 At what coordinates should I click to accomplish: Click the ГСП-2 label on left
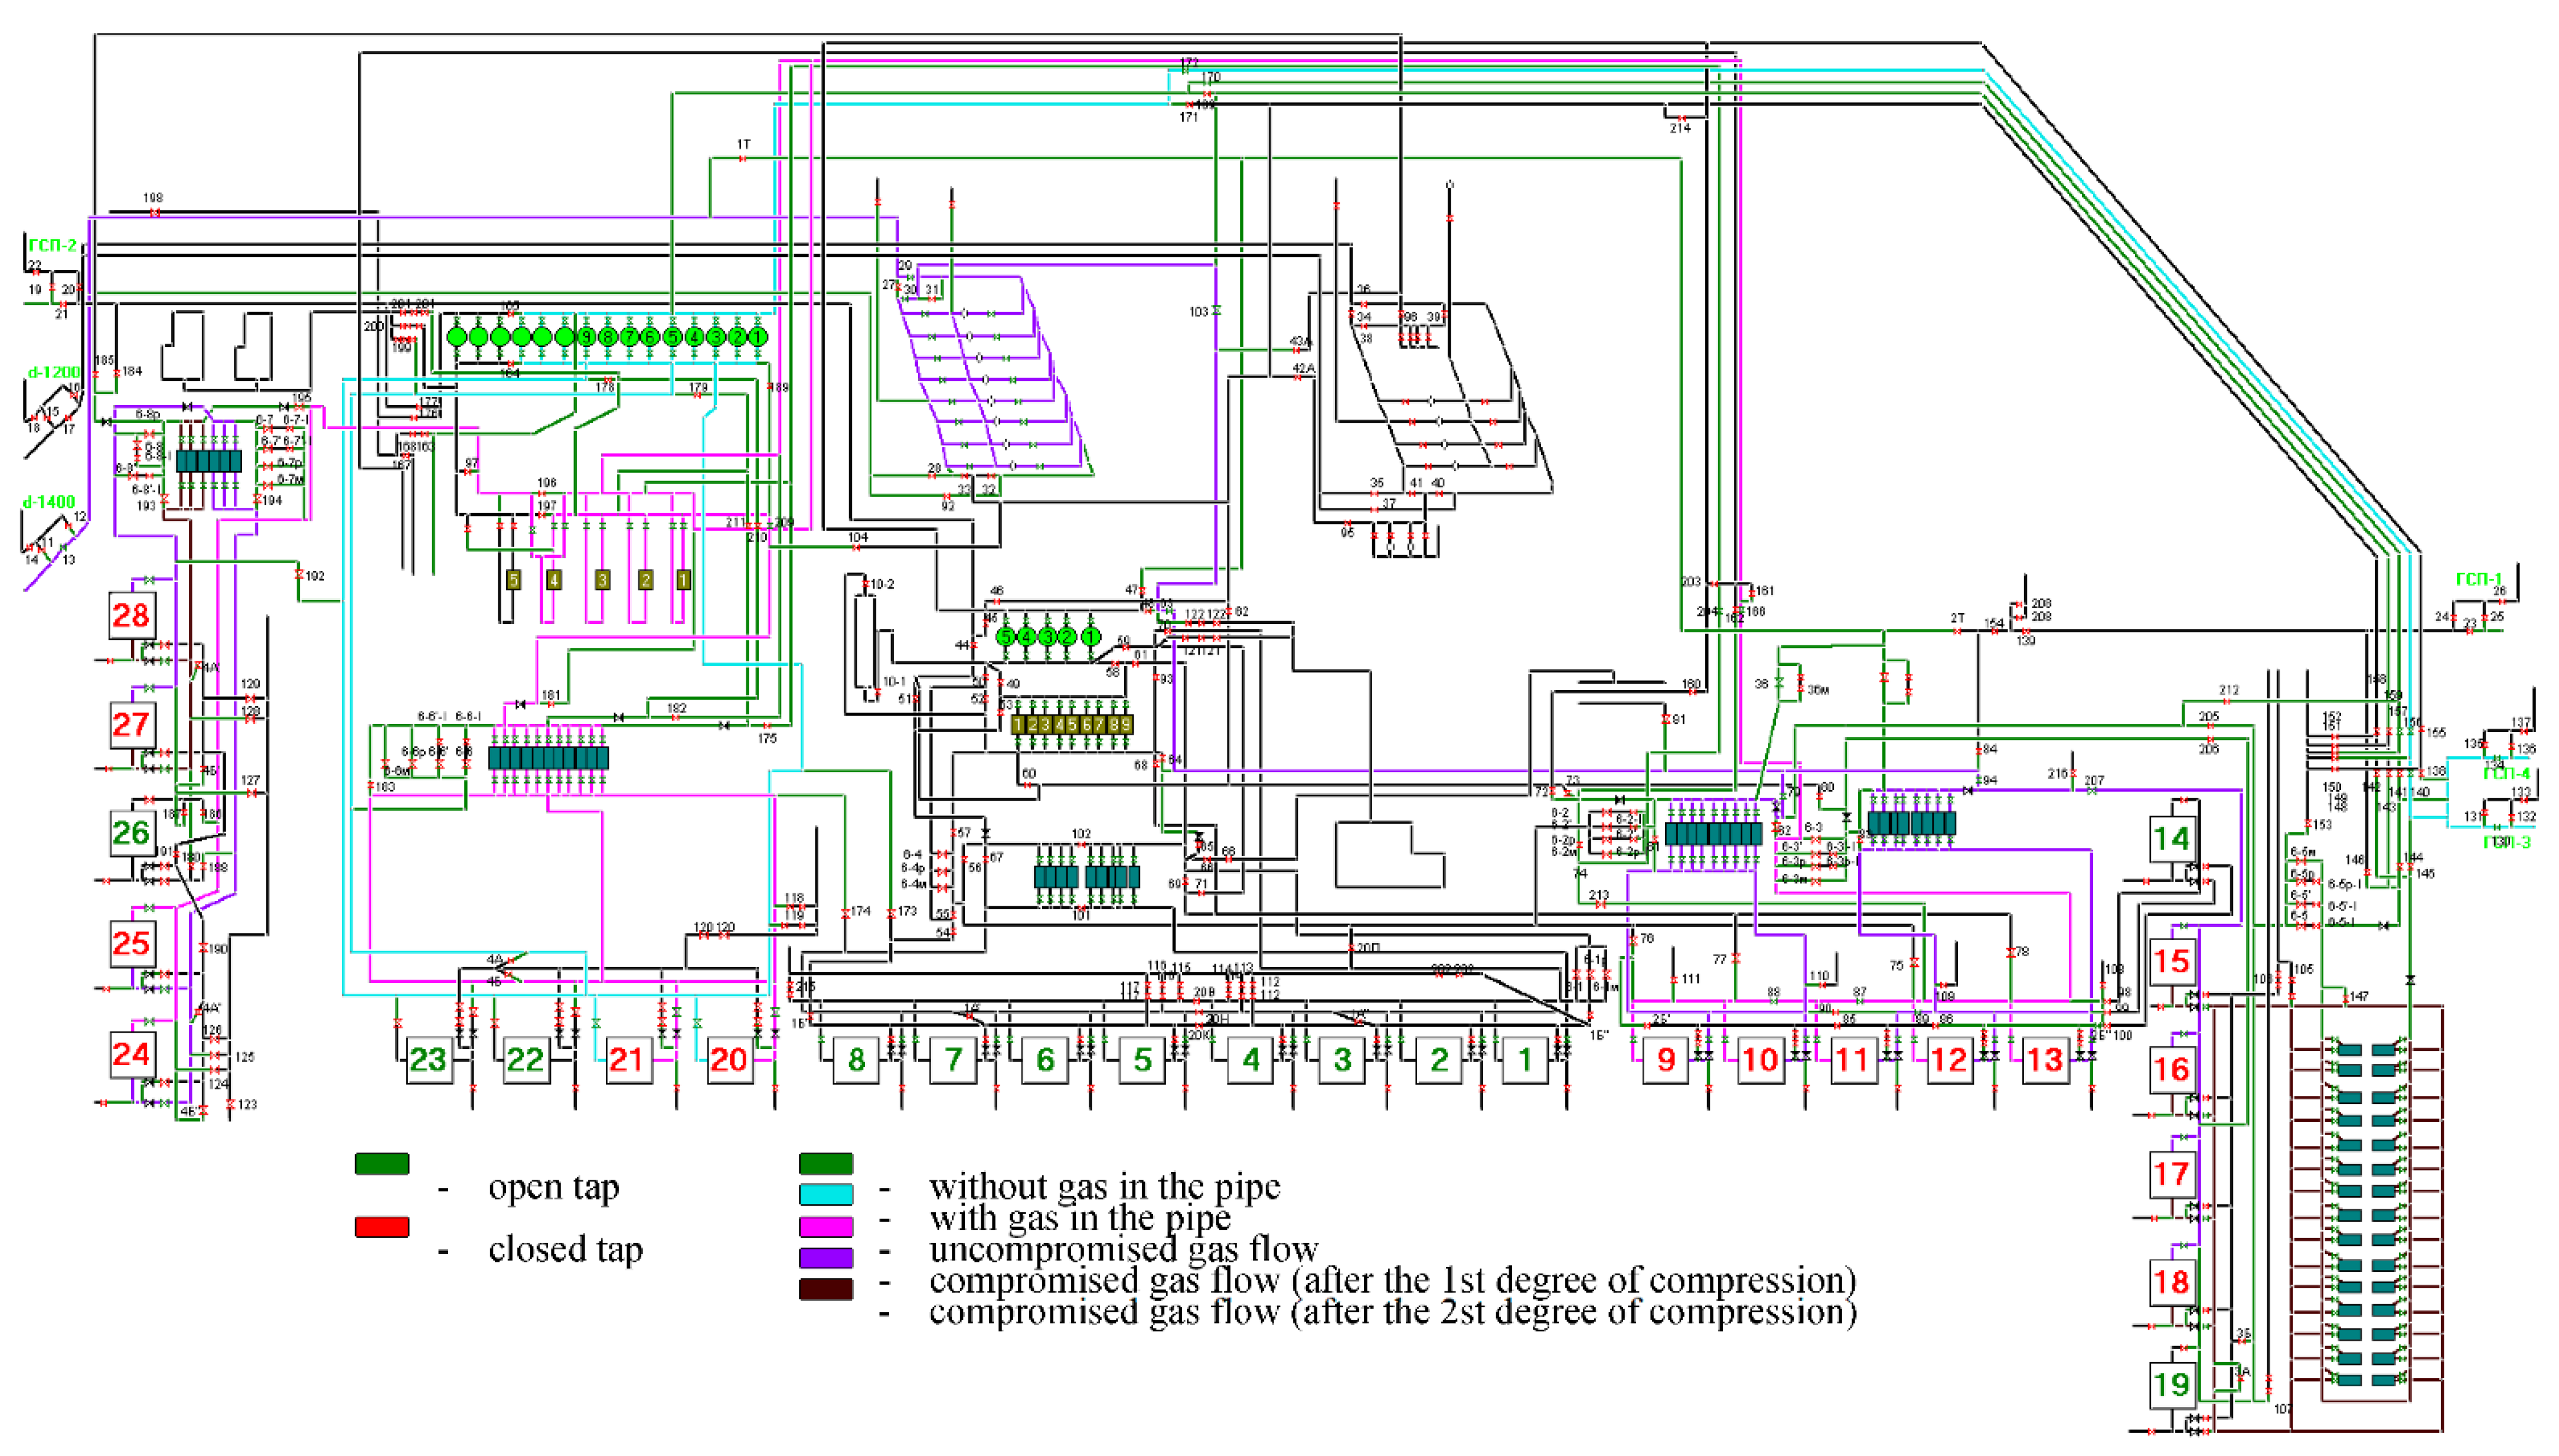[53, 245]
